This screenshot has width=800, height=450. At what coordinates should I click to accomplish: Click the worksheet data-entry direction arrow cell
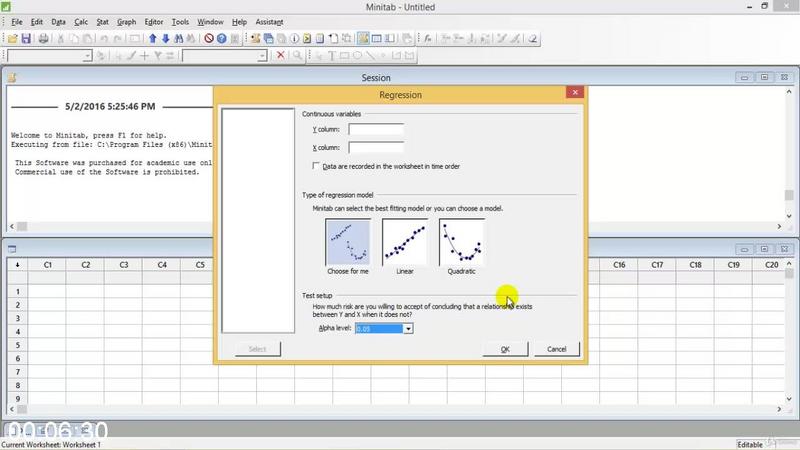click(x=17, y=265)
